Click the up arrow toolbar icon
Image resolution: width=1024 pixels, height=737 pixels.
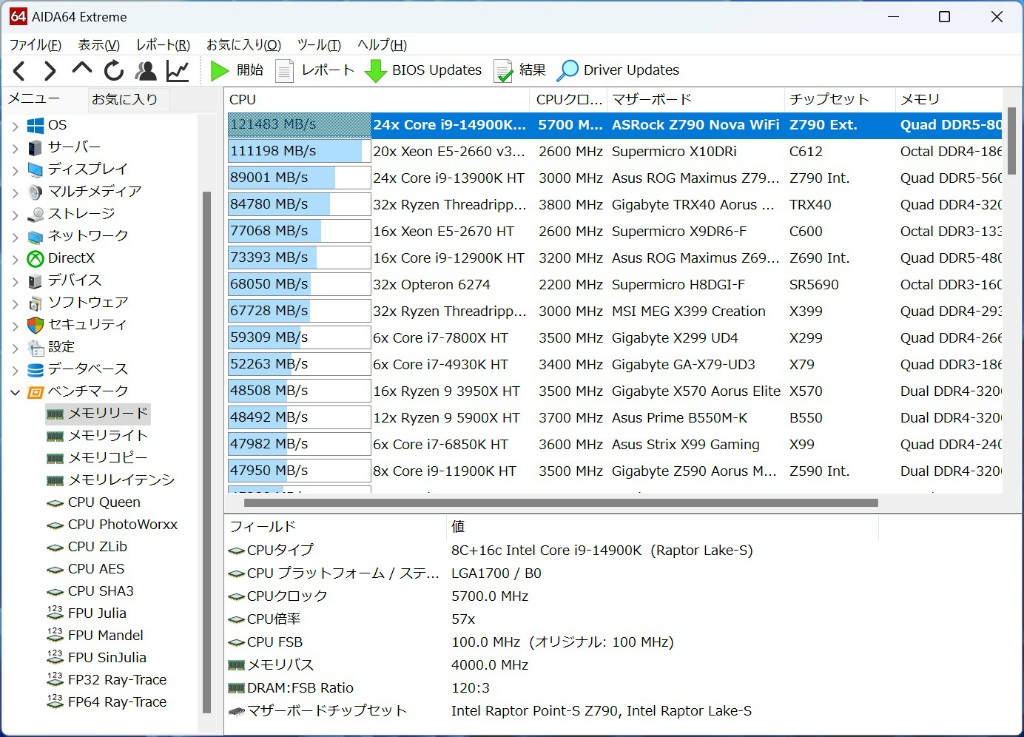(x=82, y=70)
